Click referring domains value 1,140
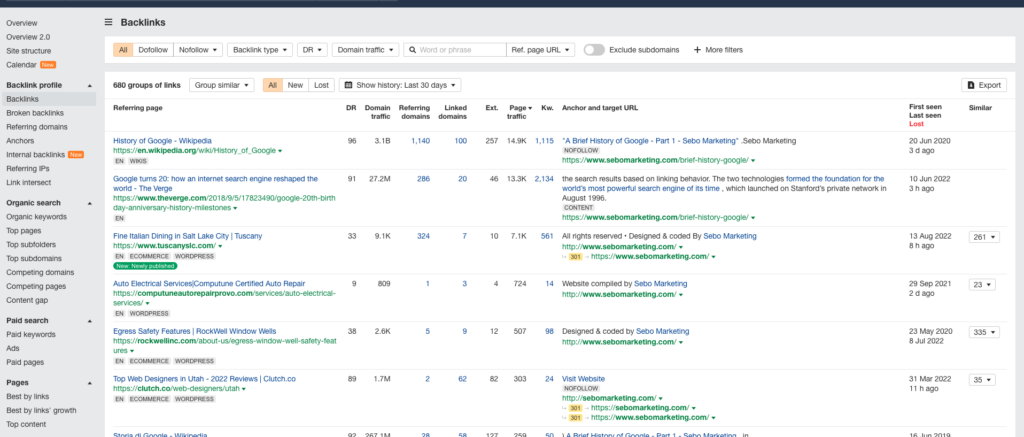This screenshot has width=1024, height=437. coord(421,140)
